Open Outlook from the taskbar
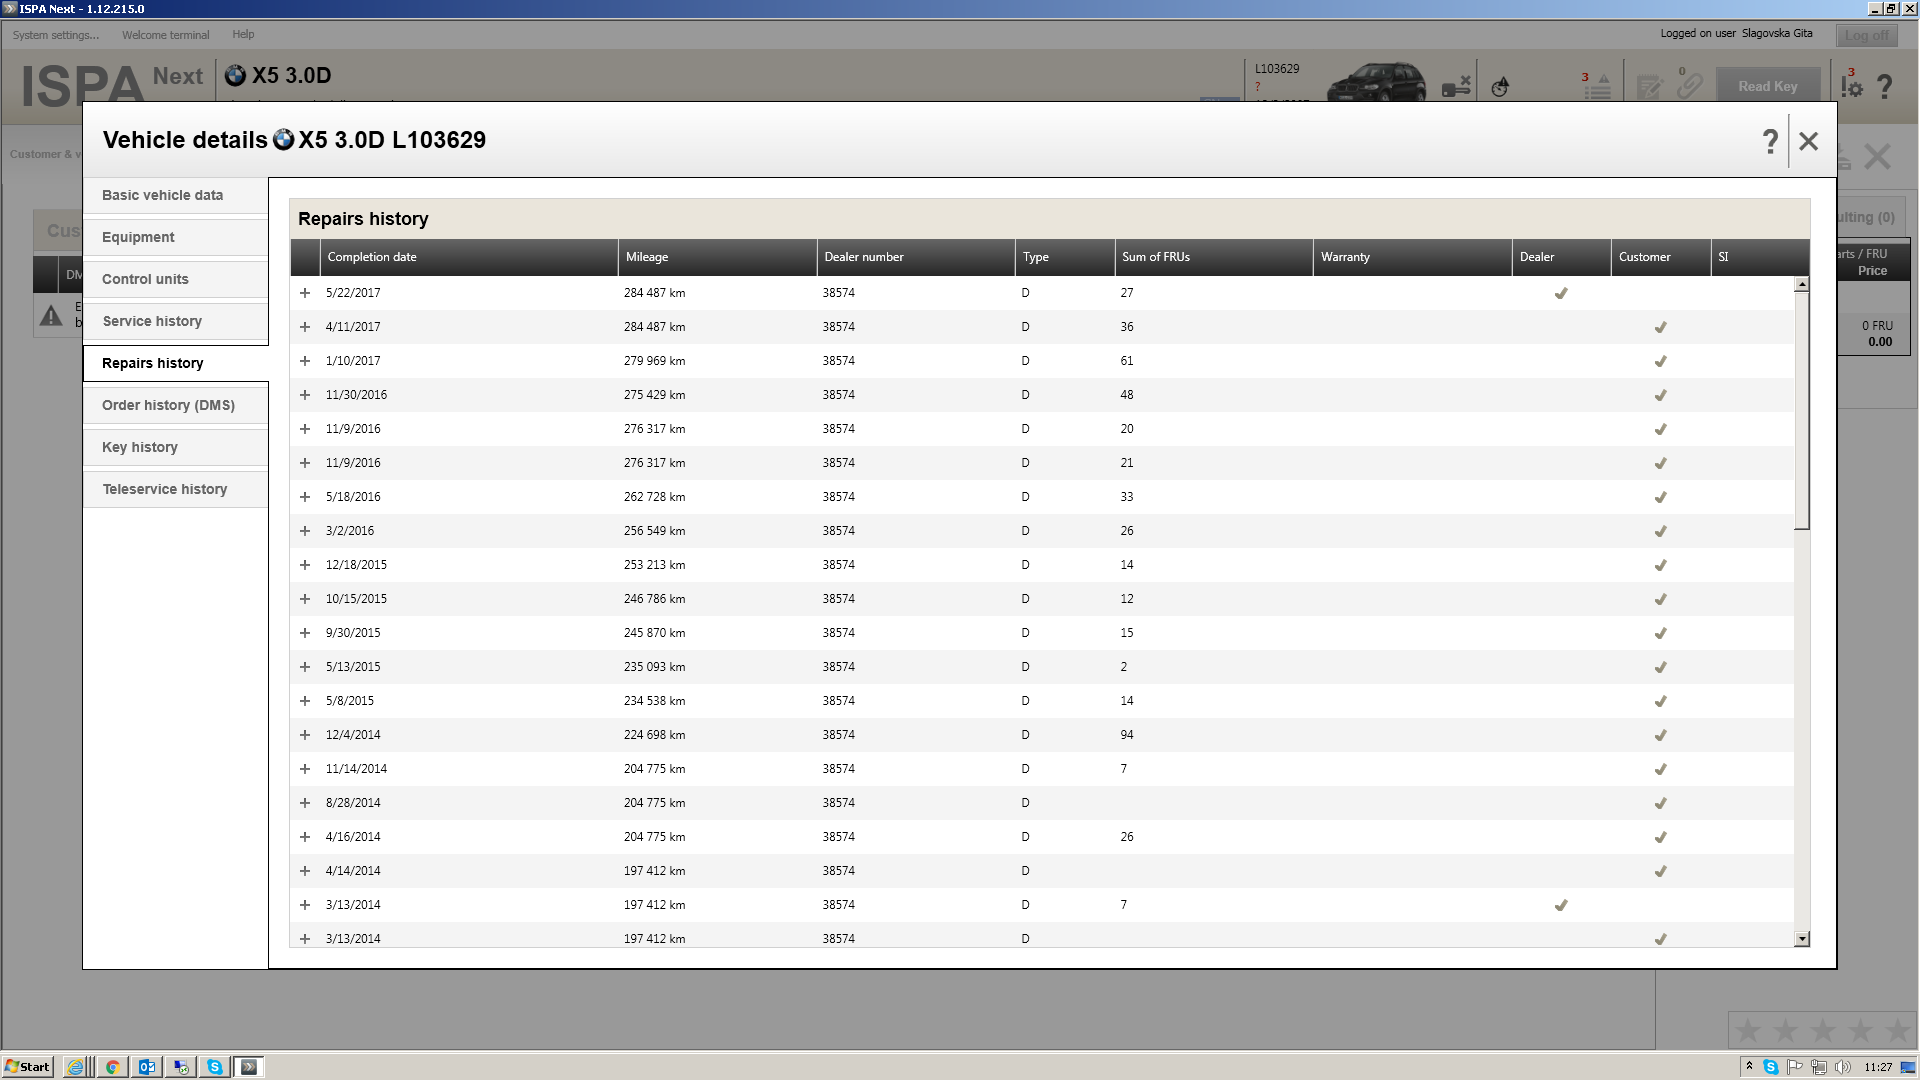The image size is (1920, 1080). pos(146,1067)
